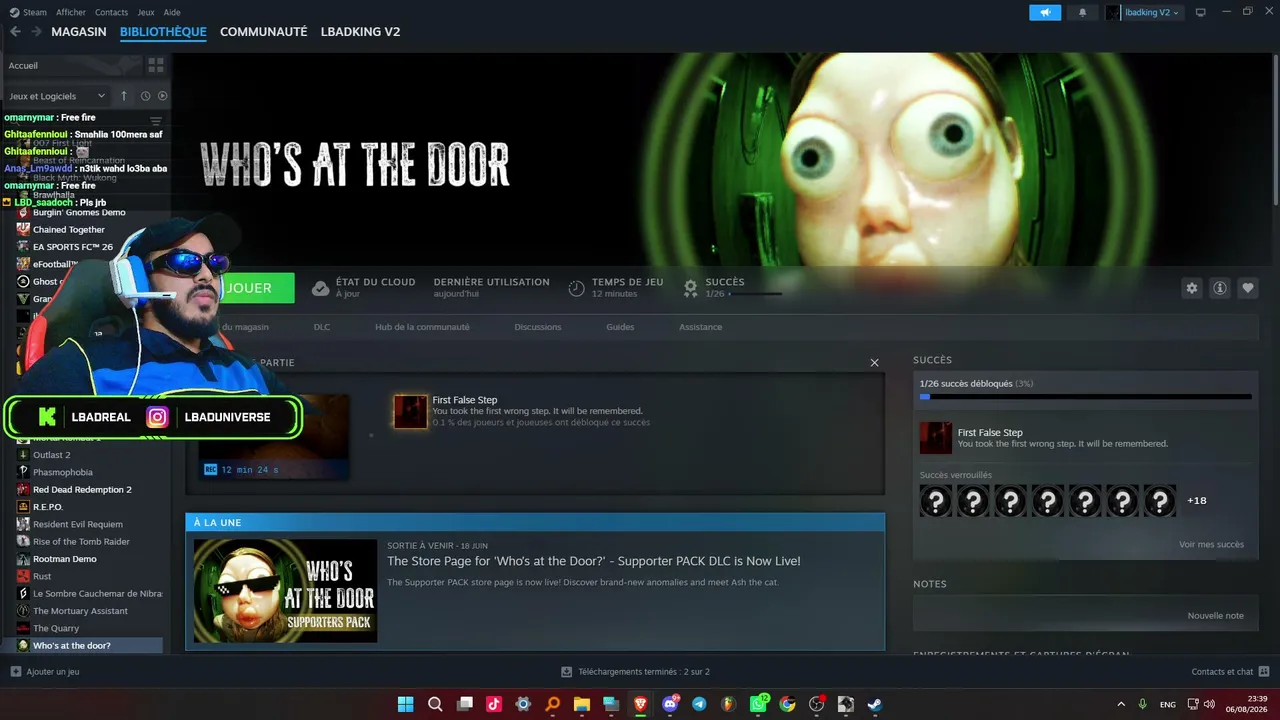Screen dimensions: 1280x720
Task: Click the Steam icon in the taskbar
Action: click(x=875, y=704)
